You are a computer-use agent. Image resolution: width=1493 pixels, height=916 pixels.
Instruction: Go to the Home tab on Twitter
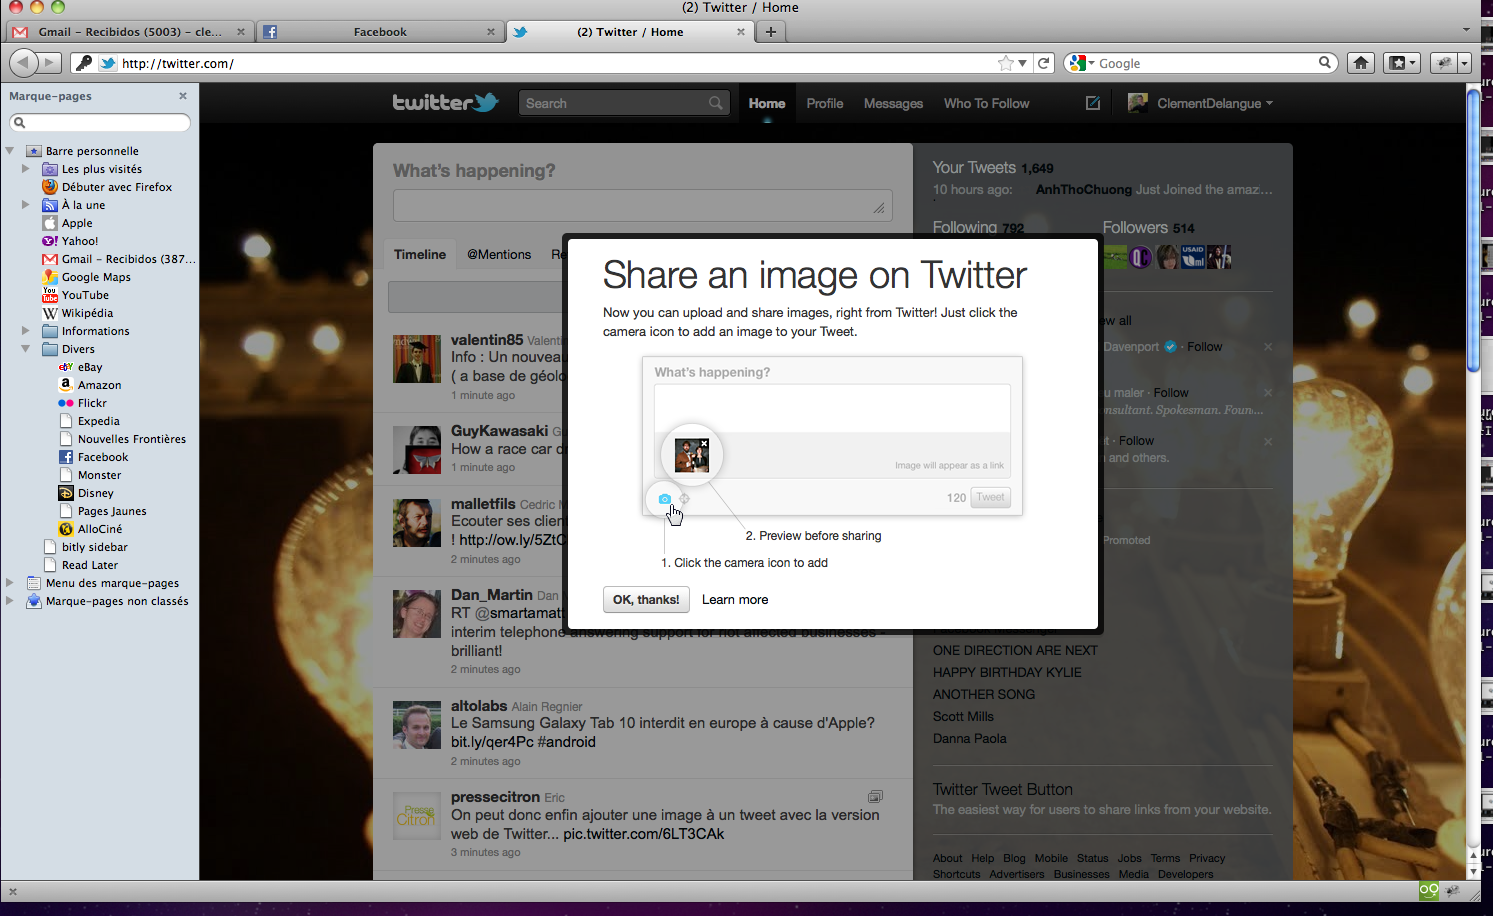(x=767, y=103)
